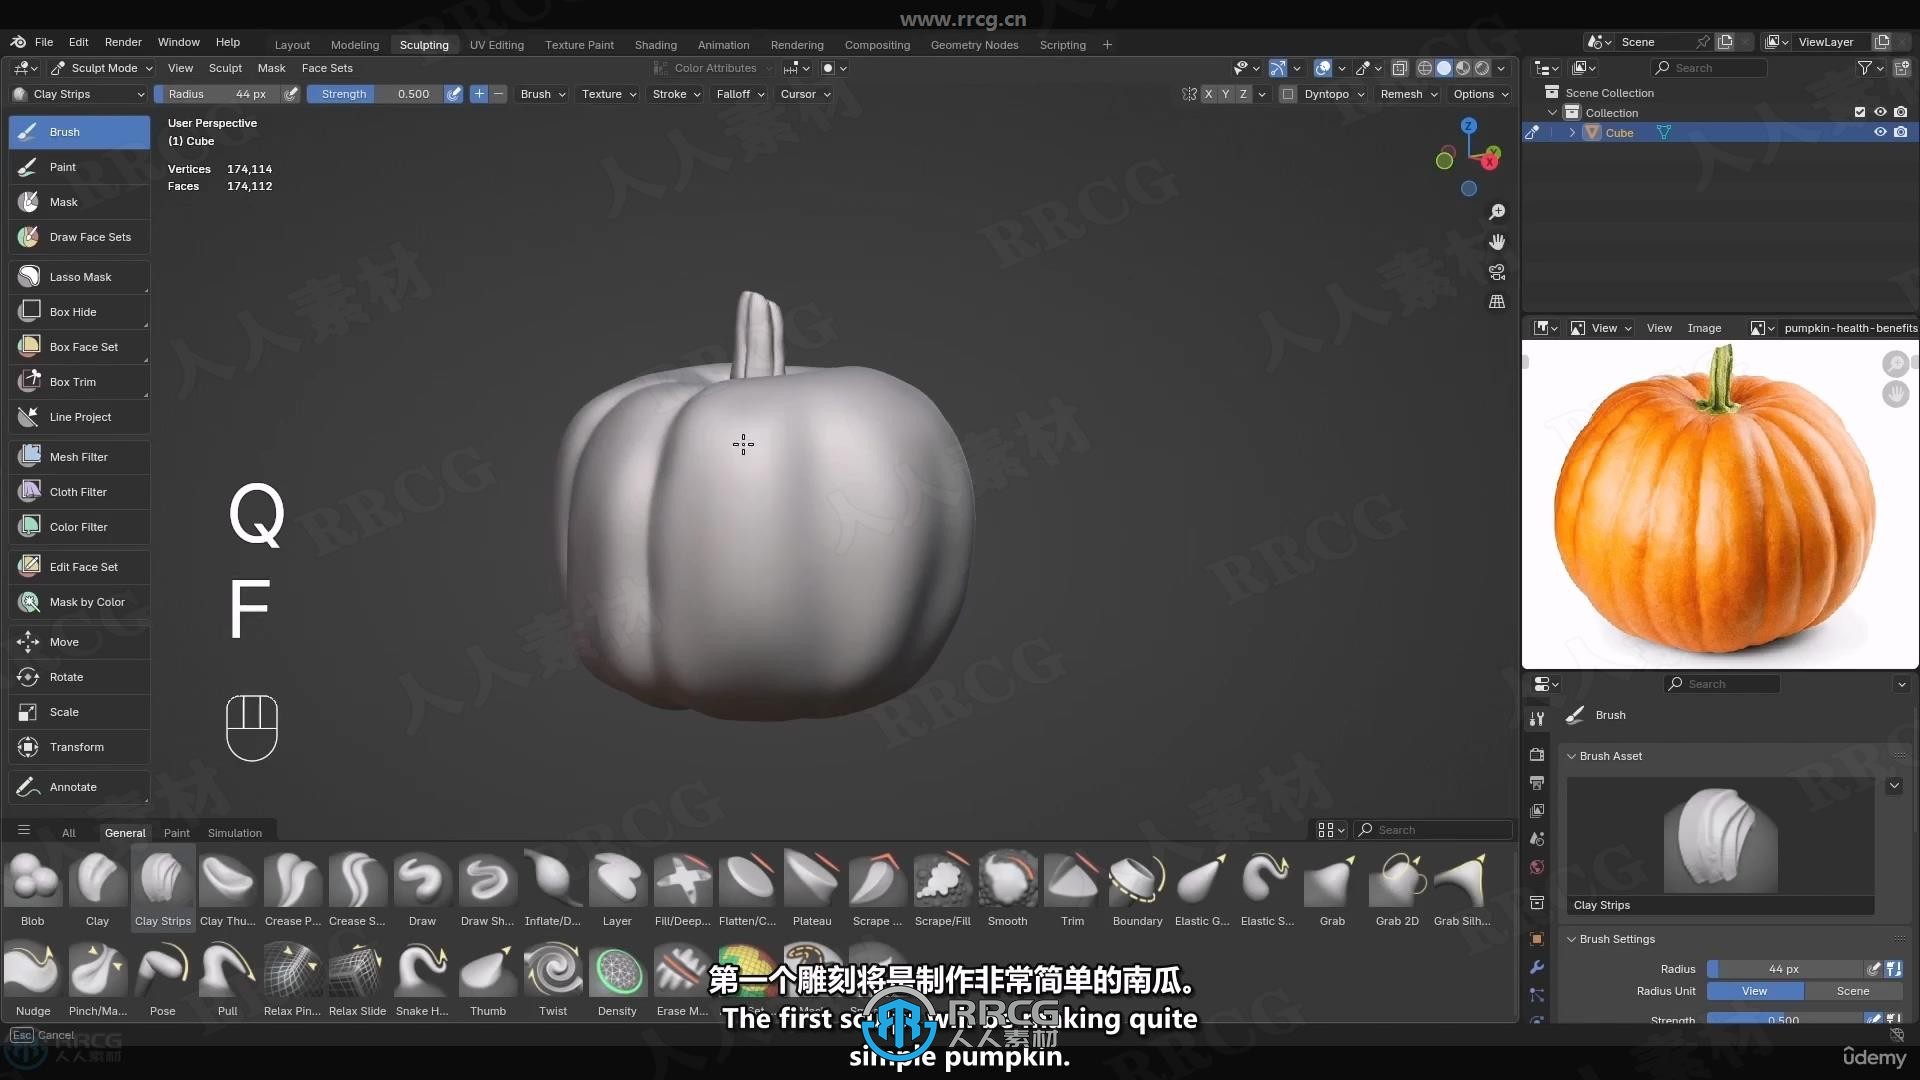Switch to the Modeling workspace tab
The image size is (1920, 1080).
click(355, 45)
